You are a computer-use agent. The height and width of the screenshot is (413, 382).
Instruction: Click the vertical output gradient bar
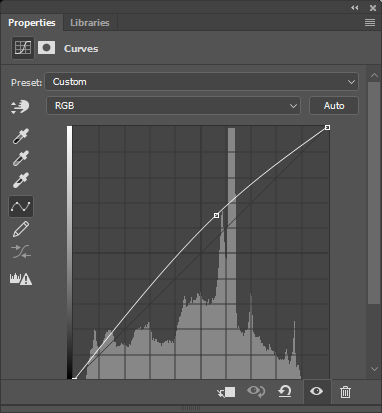[69, 252]
